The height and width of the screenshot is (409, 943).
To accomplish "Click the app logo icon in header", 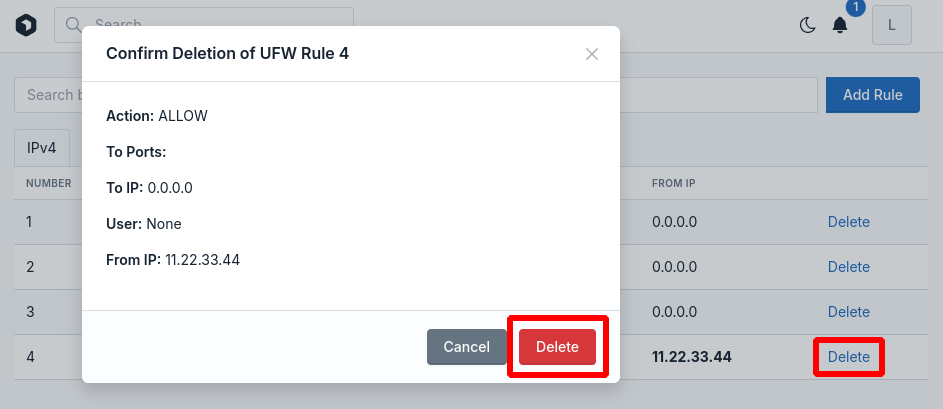I will tap(26, 25).
